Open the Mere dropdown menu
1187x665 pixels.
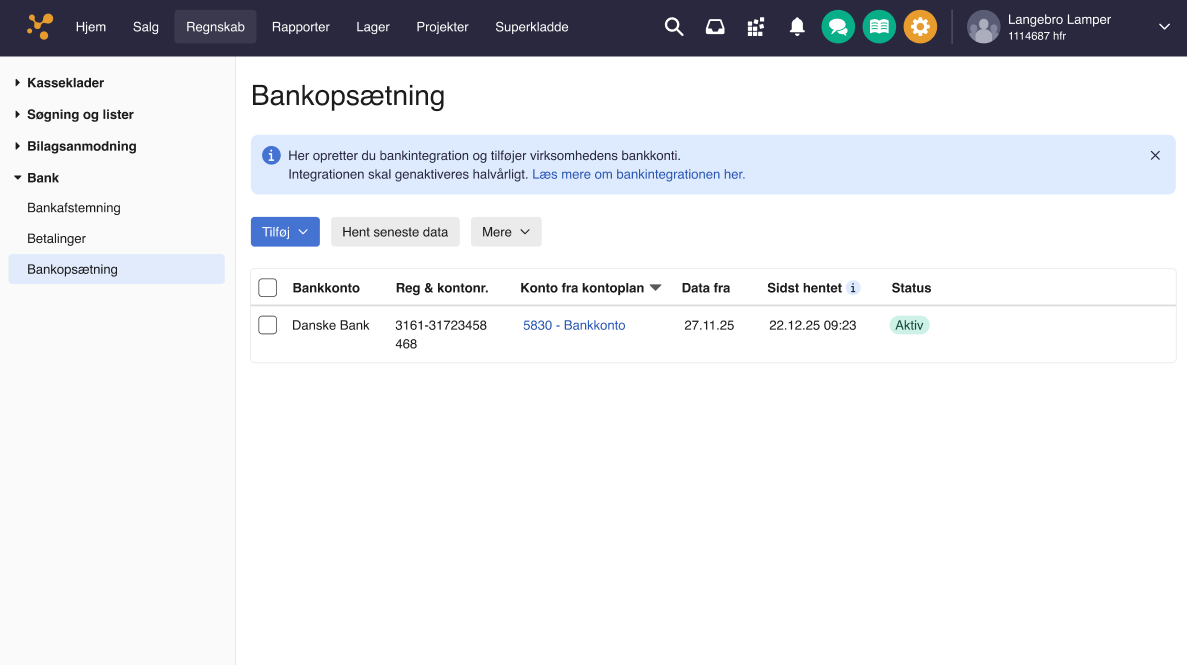506,231
